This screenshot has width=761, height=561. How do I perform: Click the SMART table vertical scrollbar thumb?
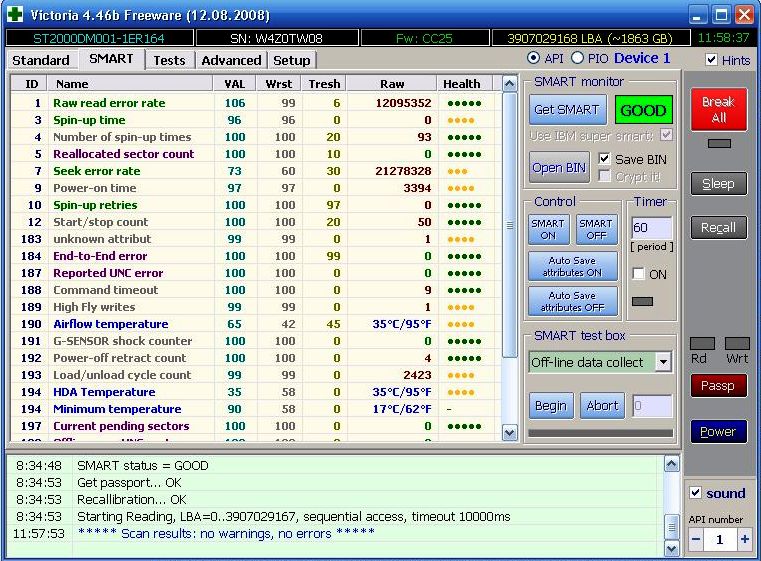pos(509,225)
